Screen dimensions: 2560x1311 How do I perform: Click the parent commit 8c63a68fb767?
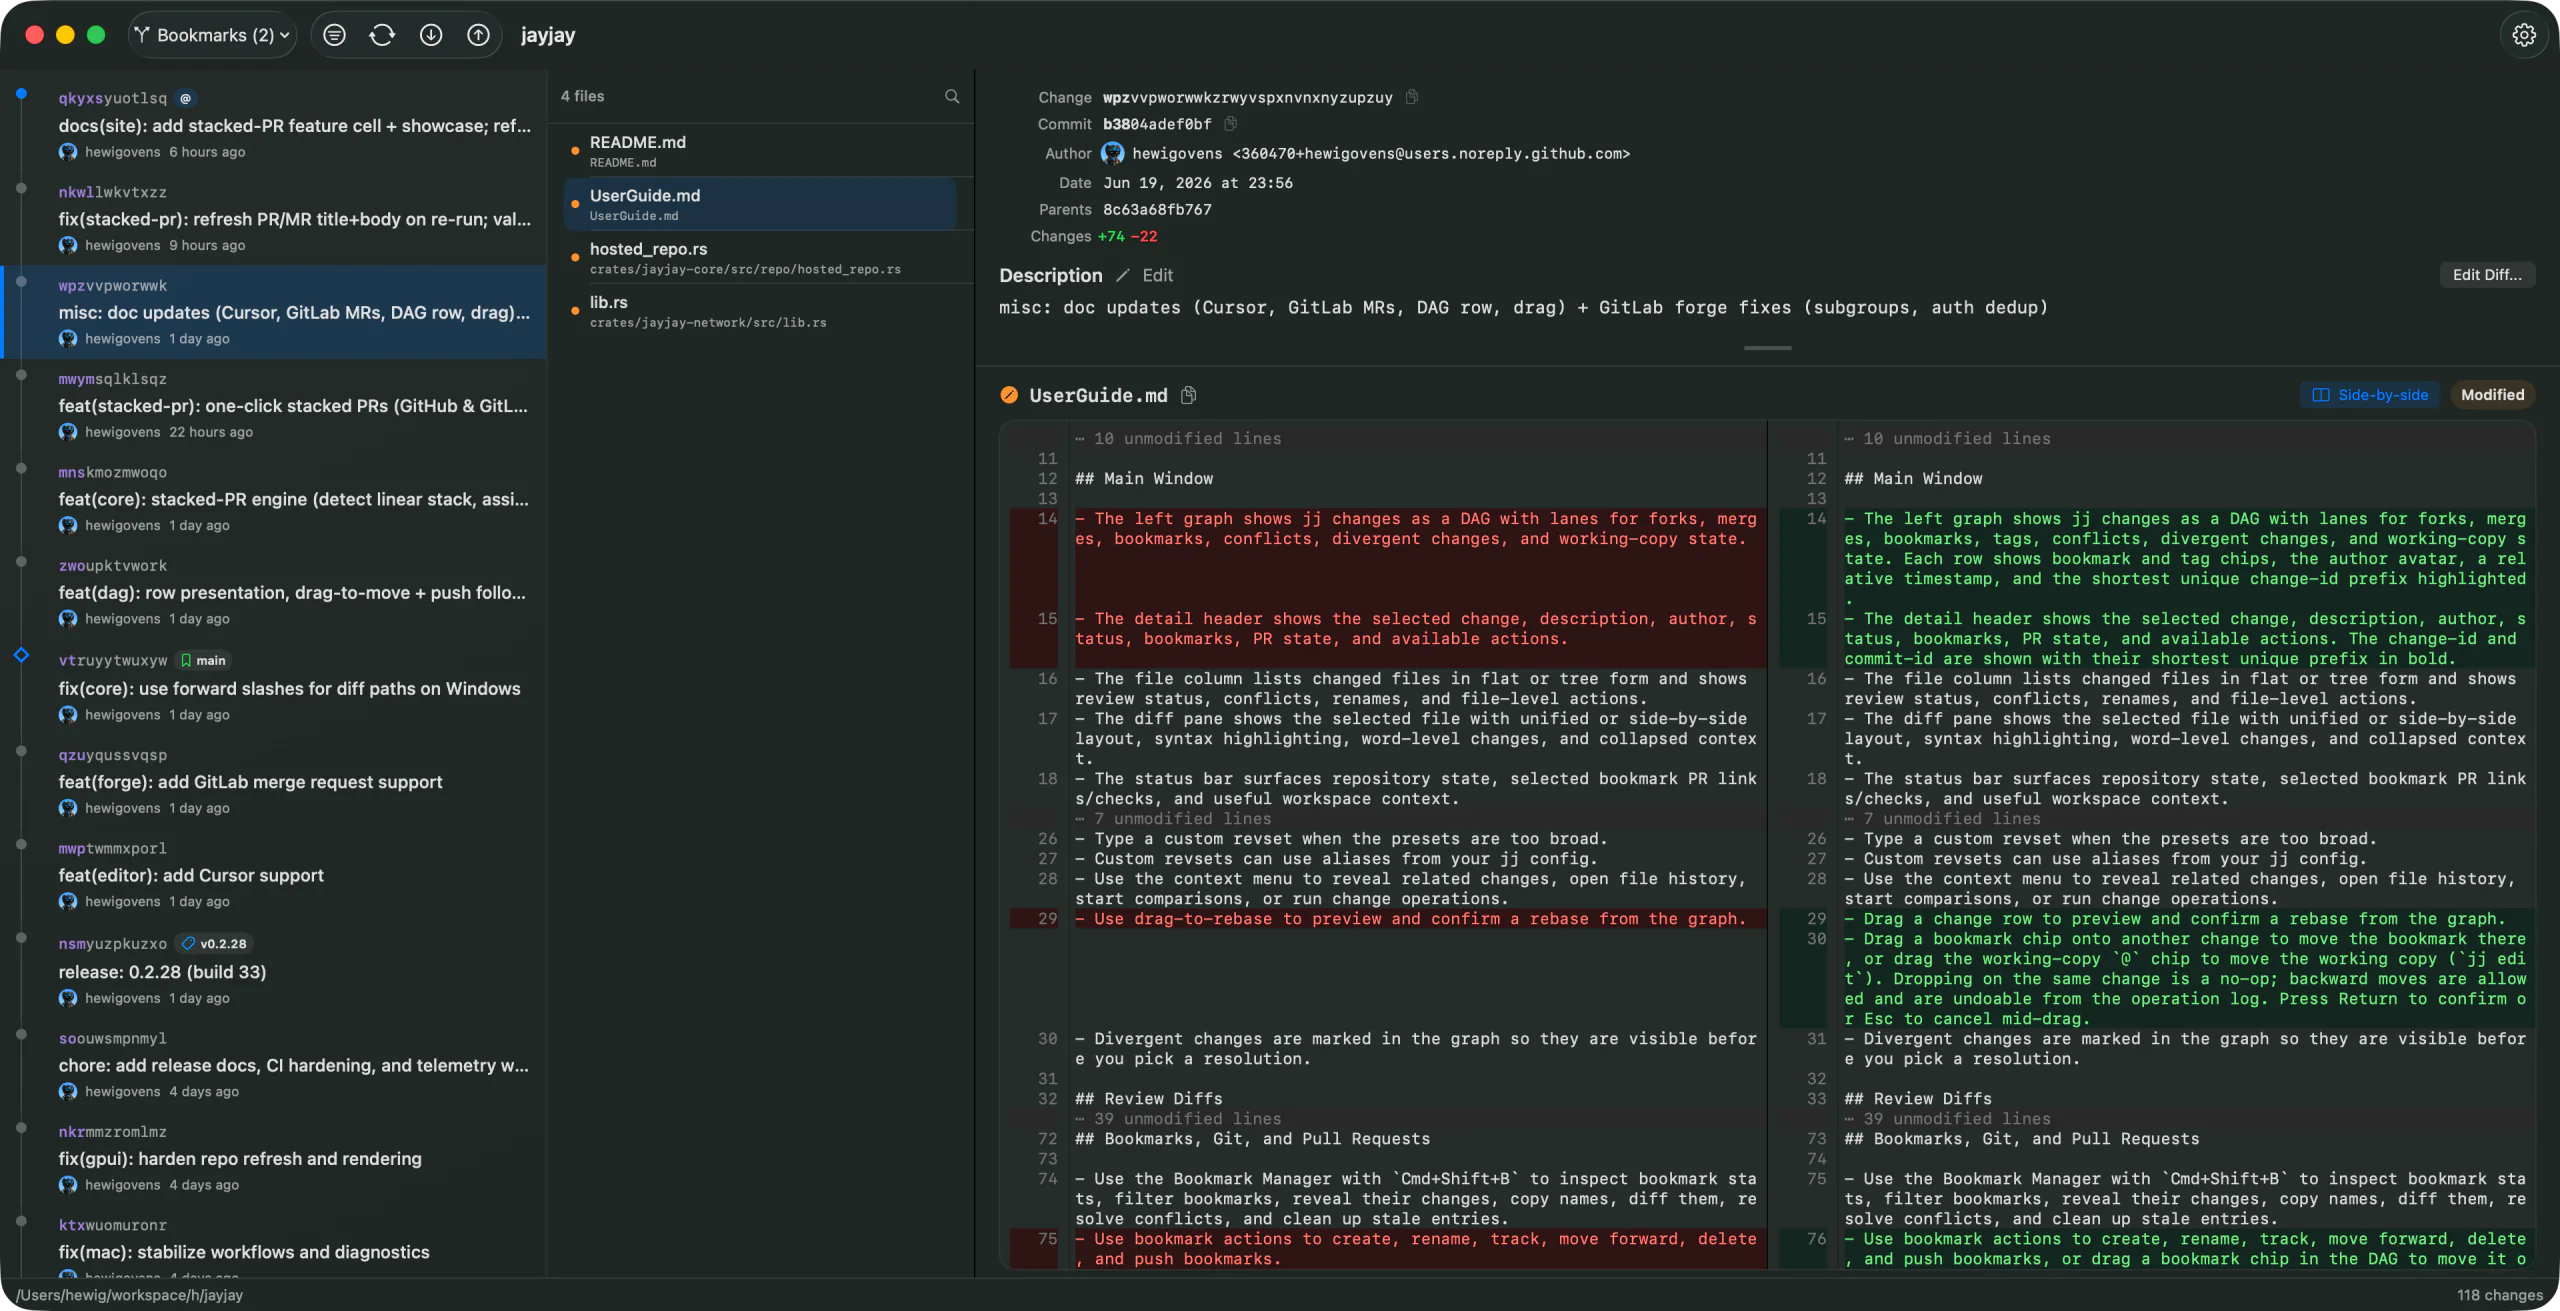pos(1157,209)
